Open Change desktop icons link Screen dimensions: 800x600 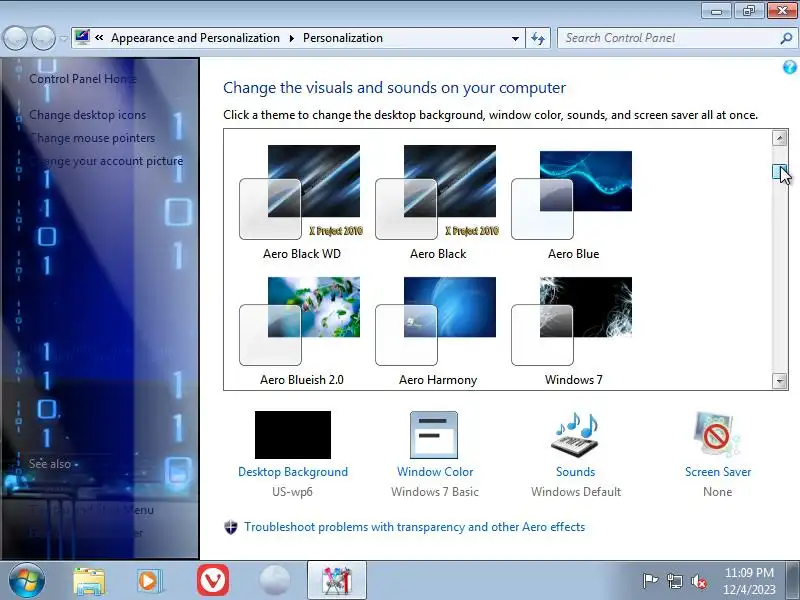click(x=87, y=115)
